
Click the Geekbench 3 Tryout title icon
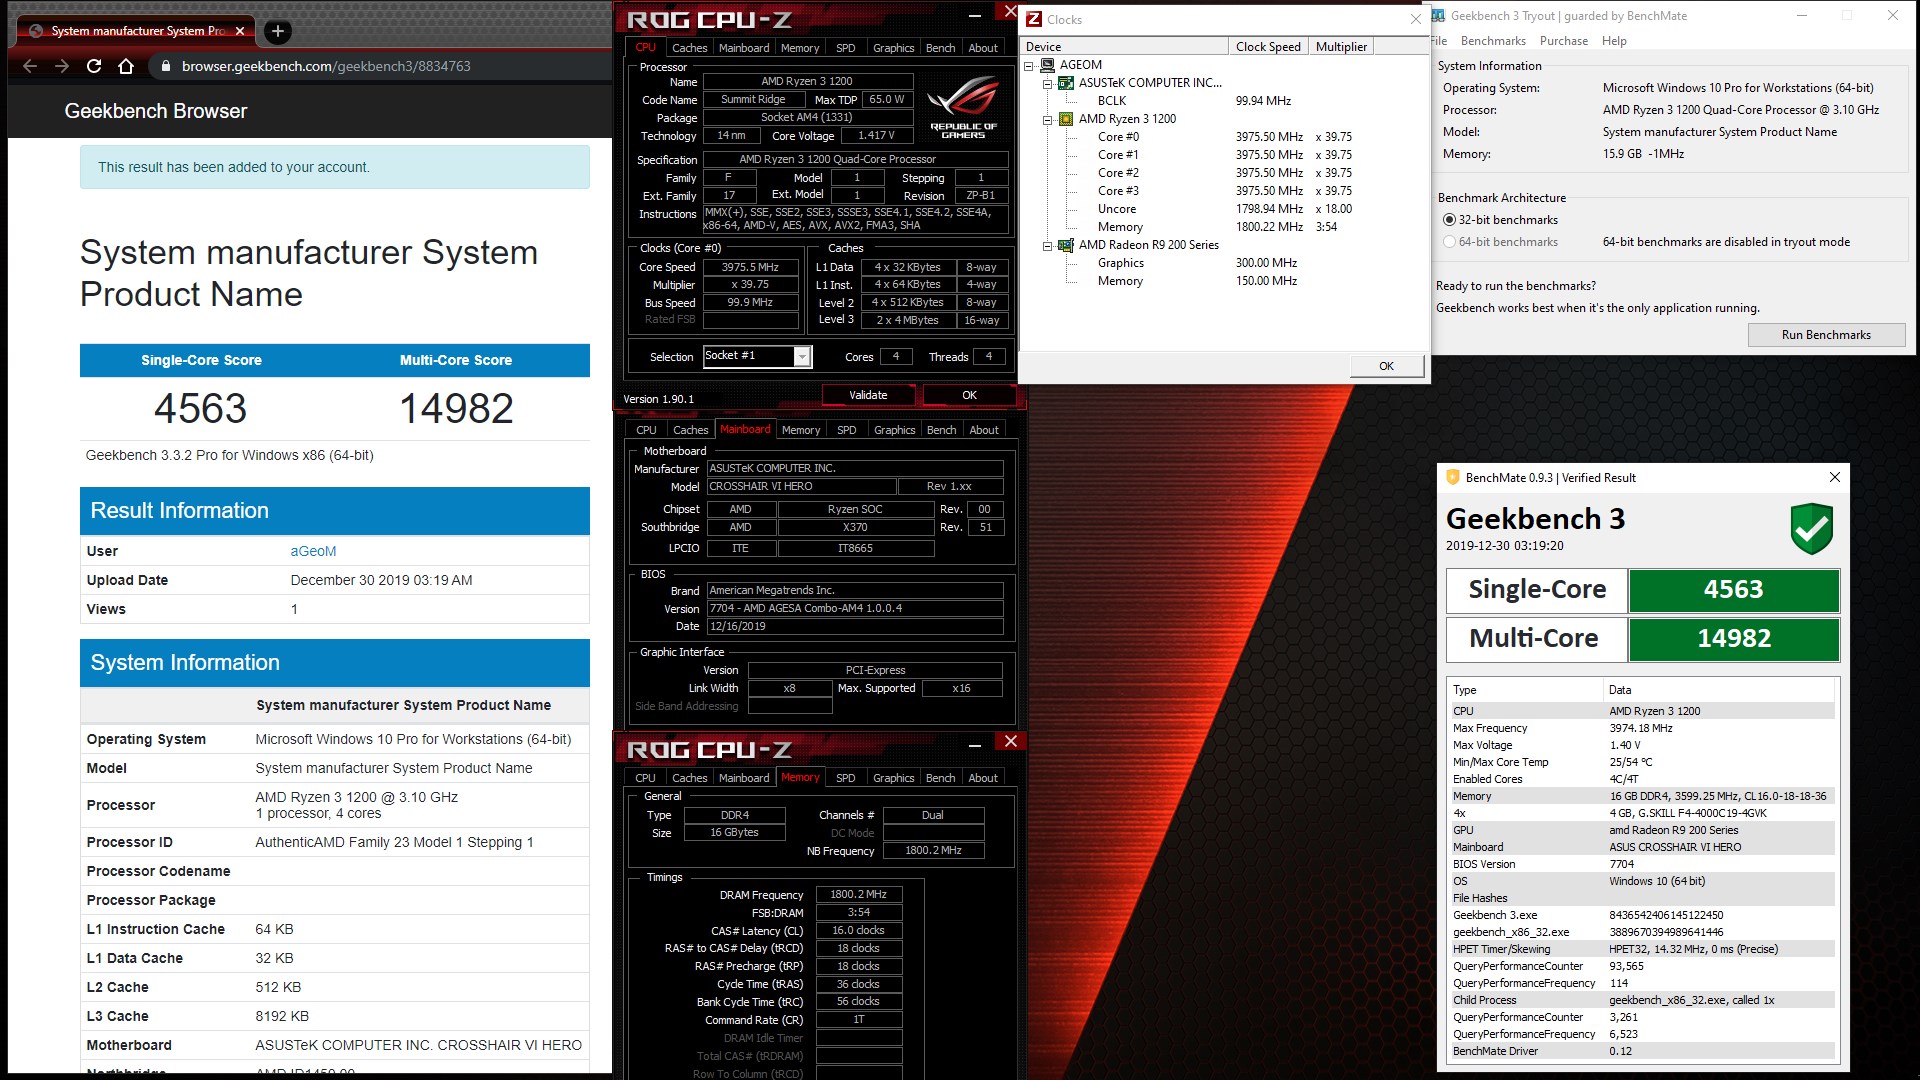tap(1438, 16)
